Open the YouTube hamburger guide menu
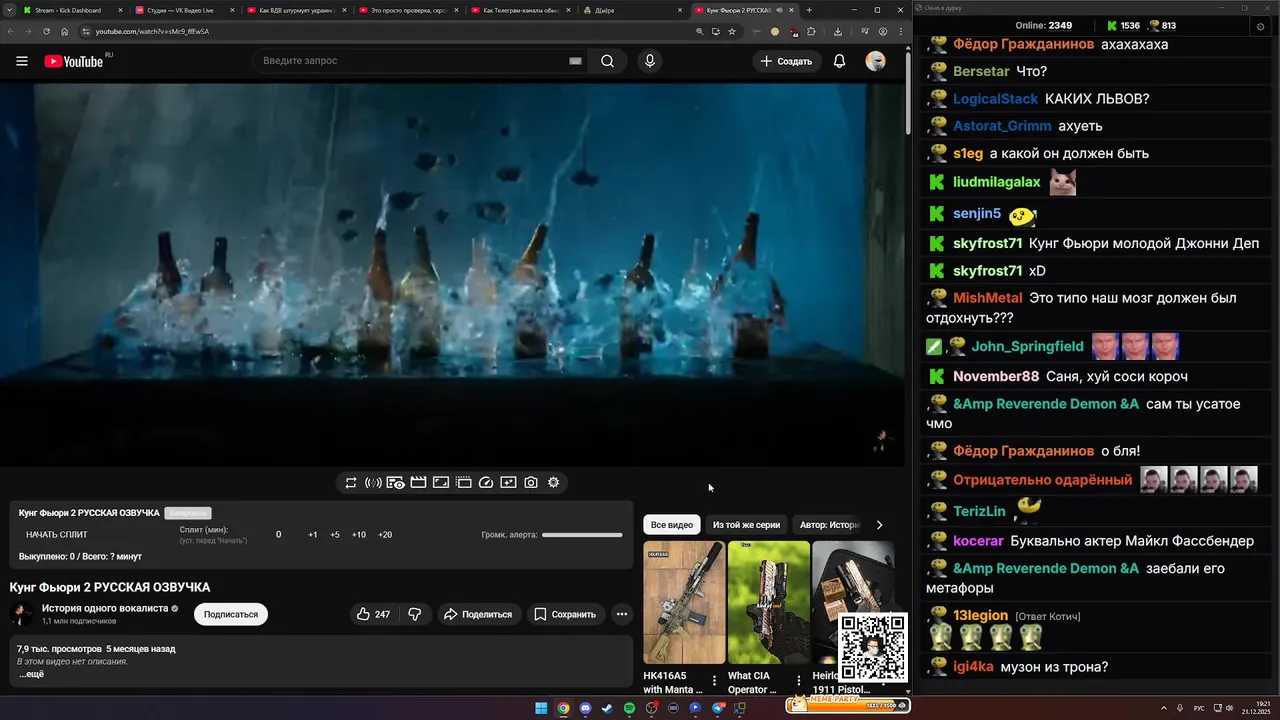This screenshot has height=720, width=1280. (22, 61)
